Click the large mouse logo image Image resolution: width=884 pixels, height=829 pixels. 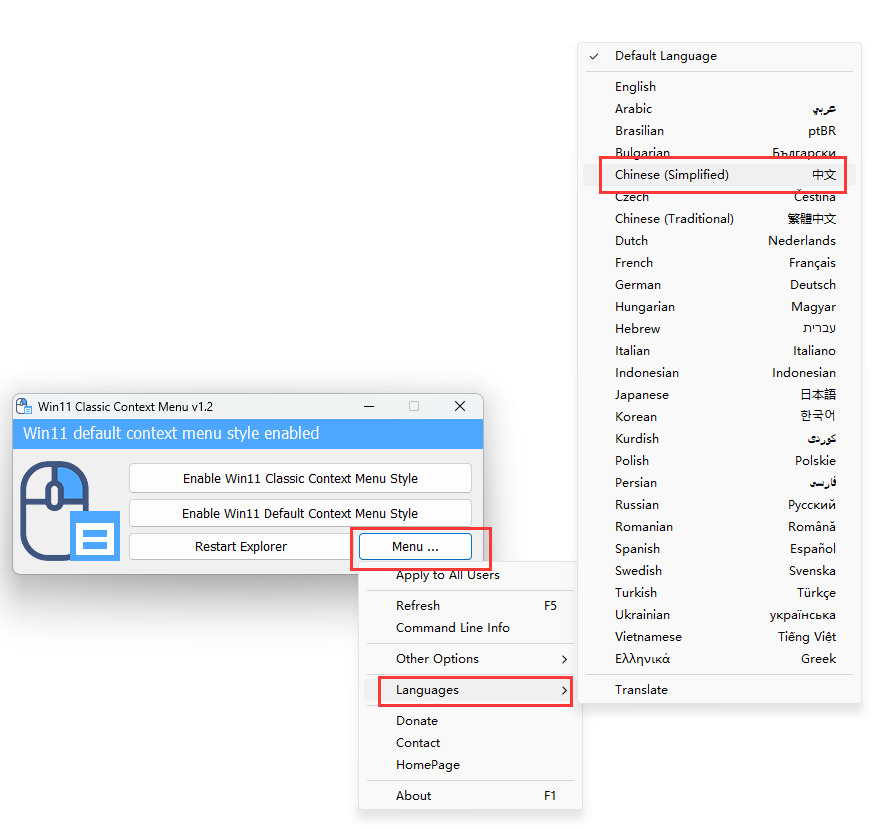[x=70, y=511]
